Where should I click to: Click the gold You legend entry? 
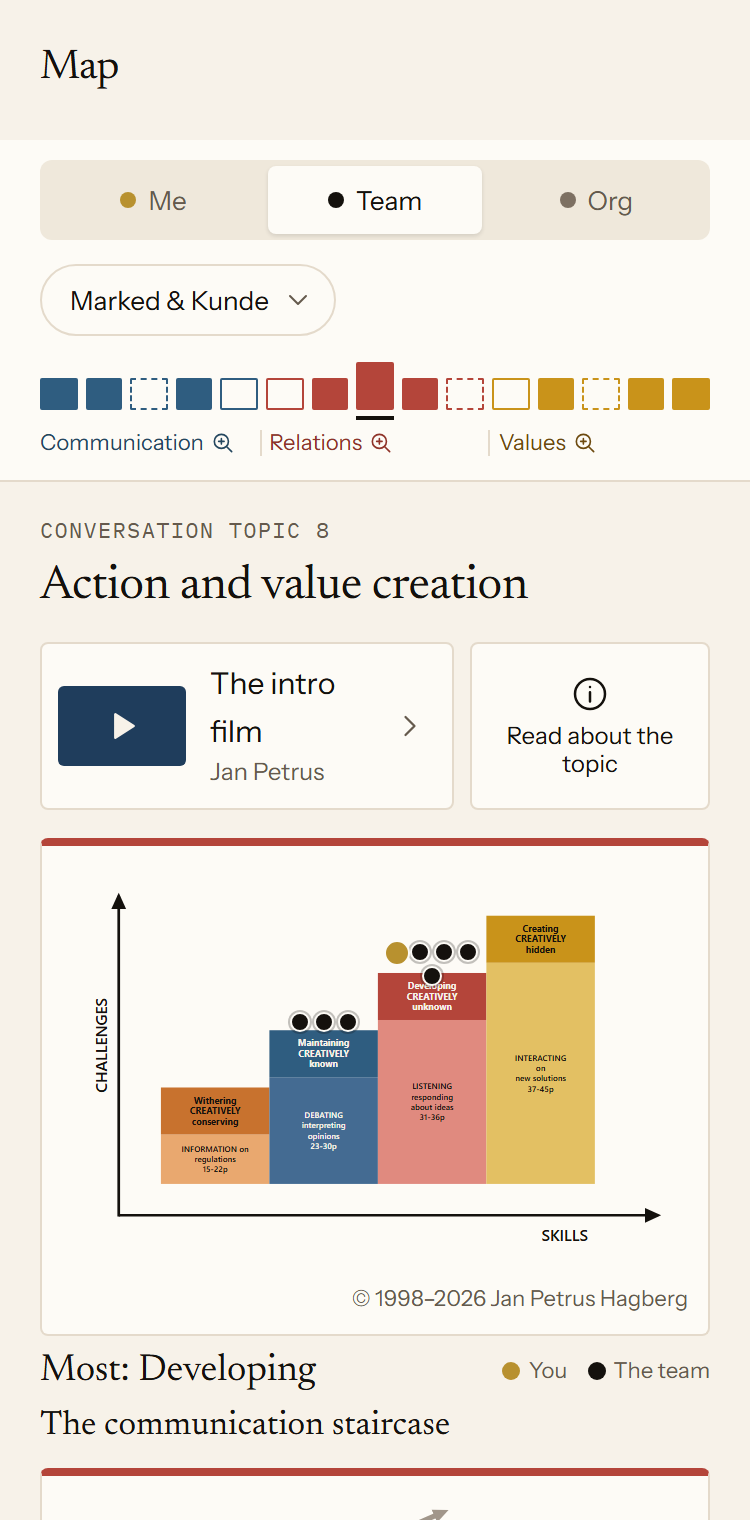point(535,1370)
